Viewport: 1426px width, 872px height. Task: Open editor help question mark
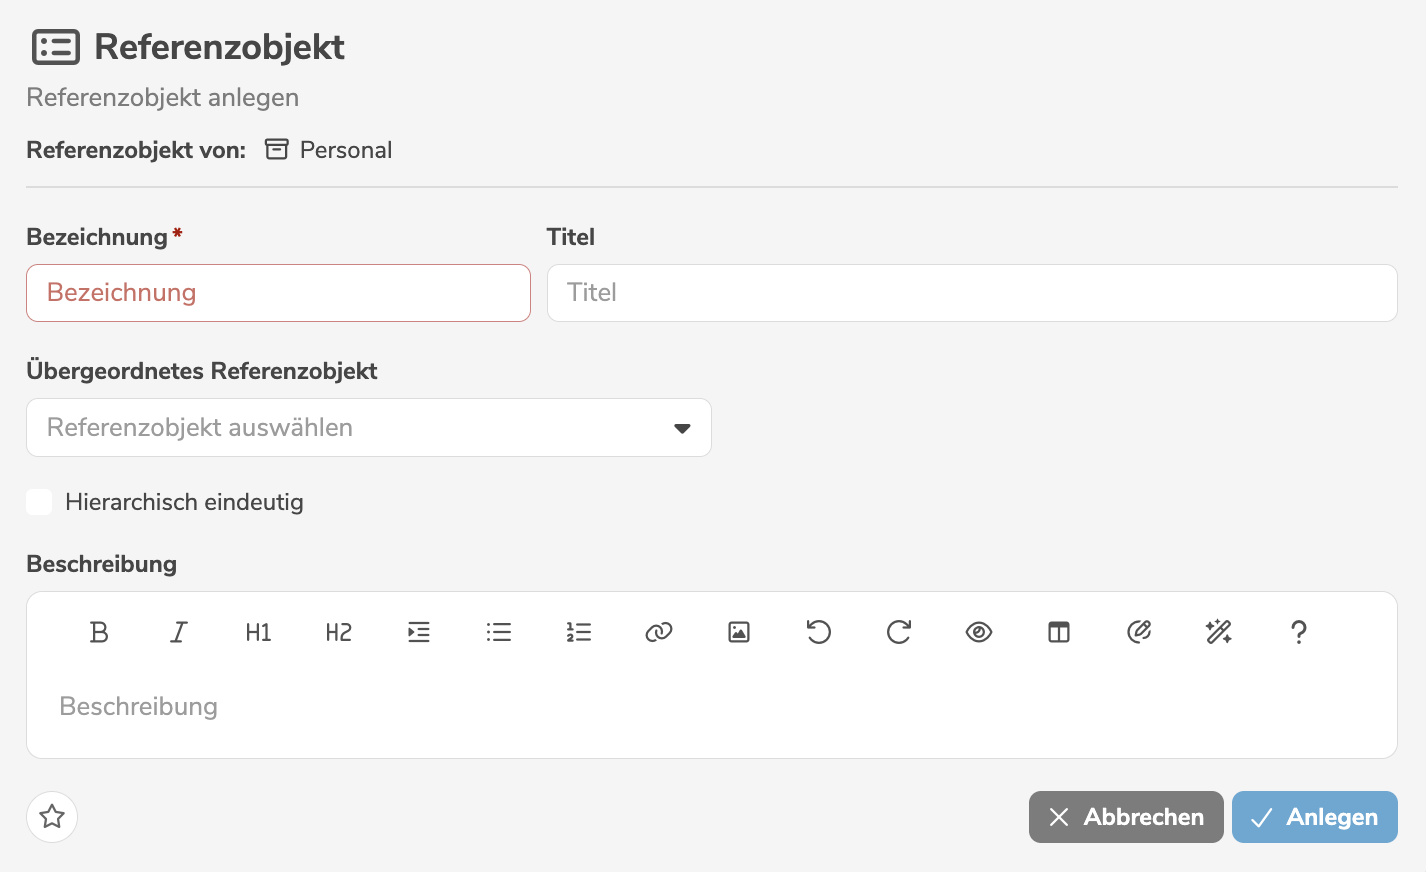[x=1299, y=632]
